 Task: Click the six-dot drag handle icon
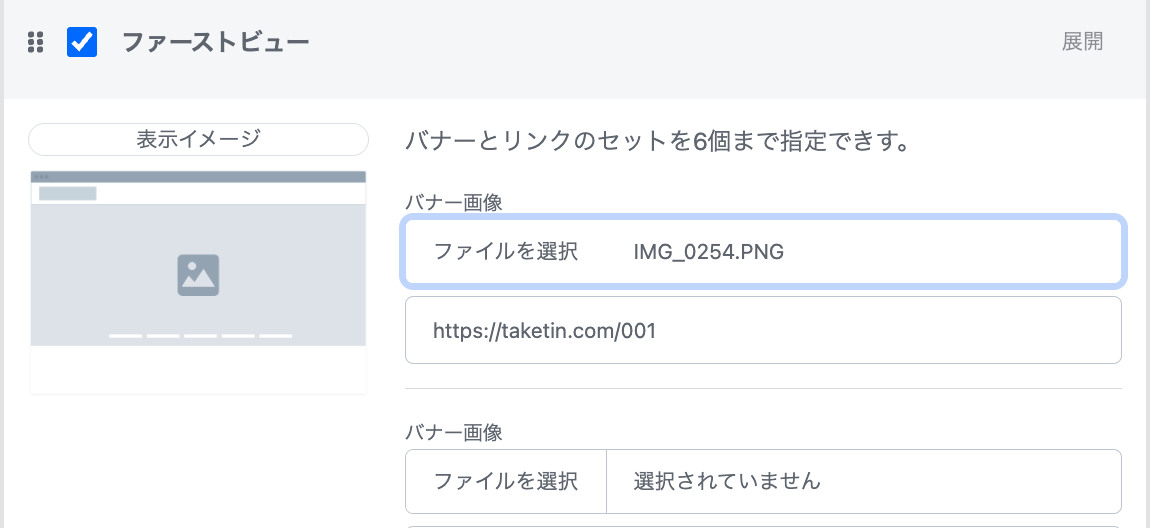point(35,43)
